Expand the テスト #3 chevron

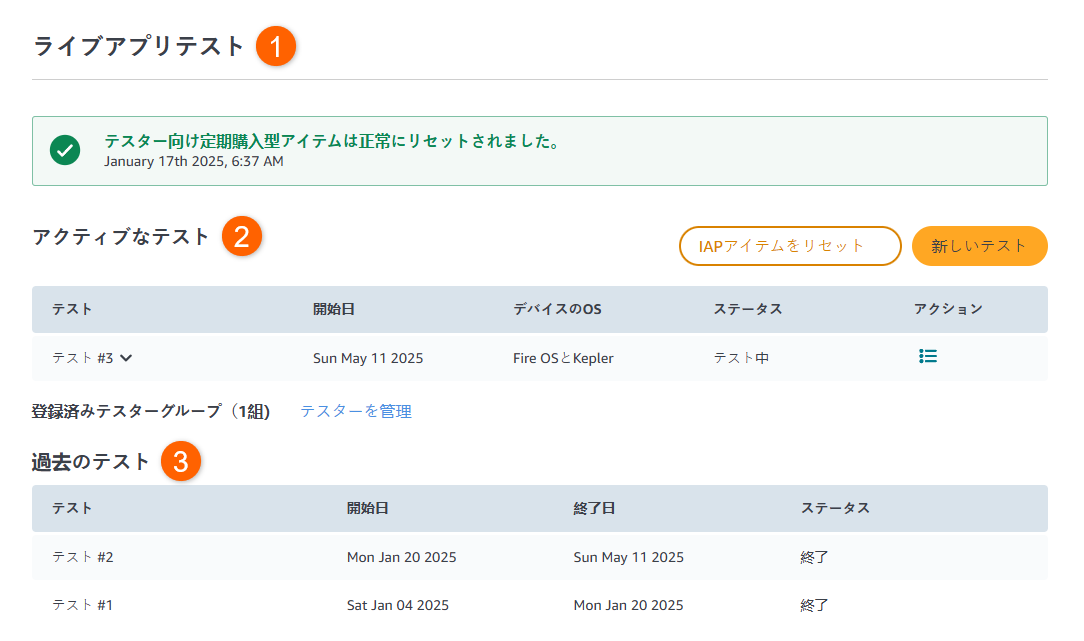coord(126,358)
